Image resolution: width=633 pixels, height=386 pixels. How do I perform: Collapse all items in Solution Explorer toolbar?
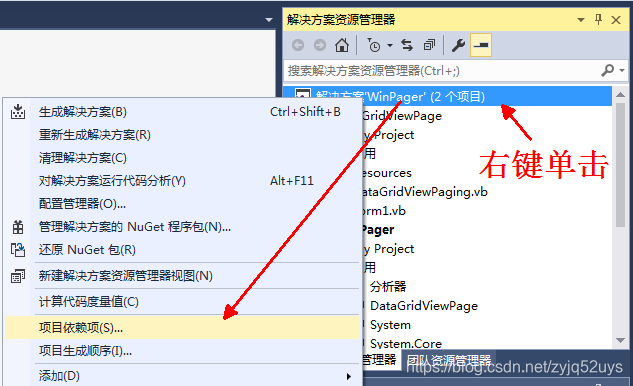click(x=429, y=45)
